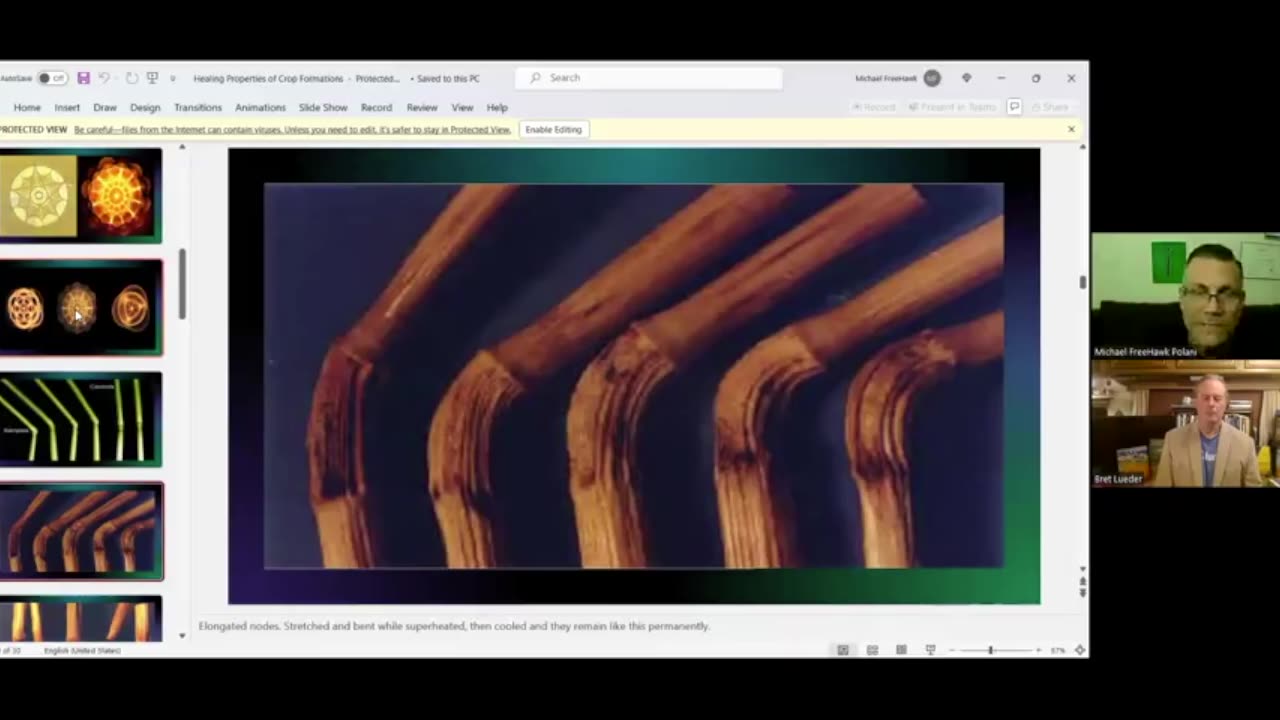Open the Insert ribbon tab
This screenshot has width=1280, height=720.
click(67, 107)
